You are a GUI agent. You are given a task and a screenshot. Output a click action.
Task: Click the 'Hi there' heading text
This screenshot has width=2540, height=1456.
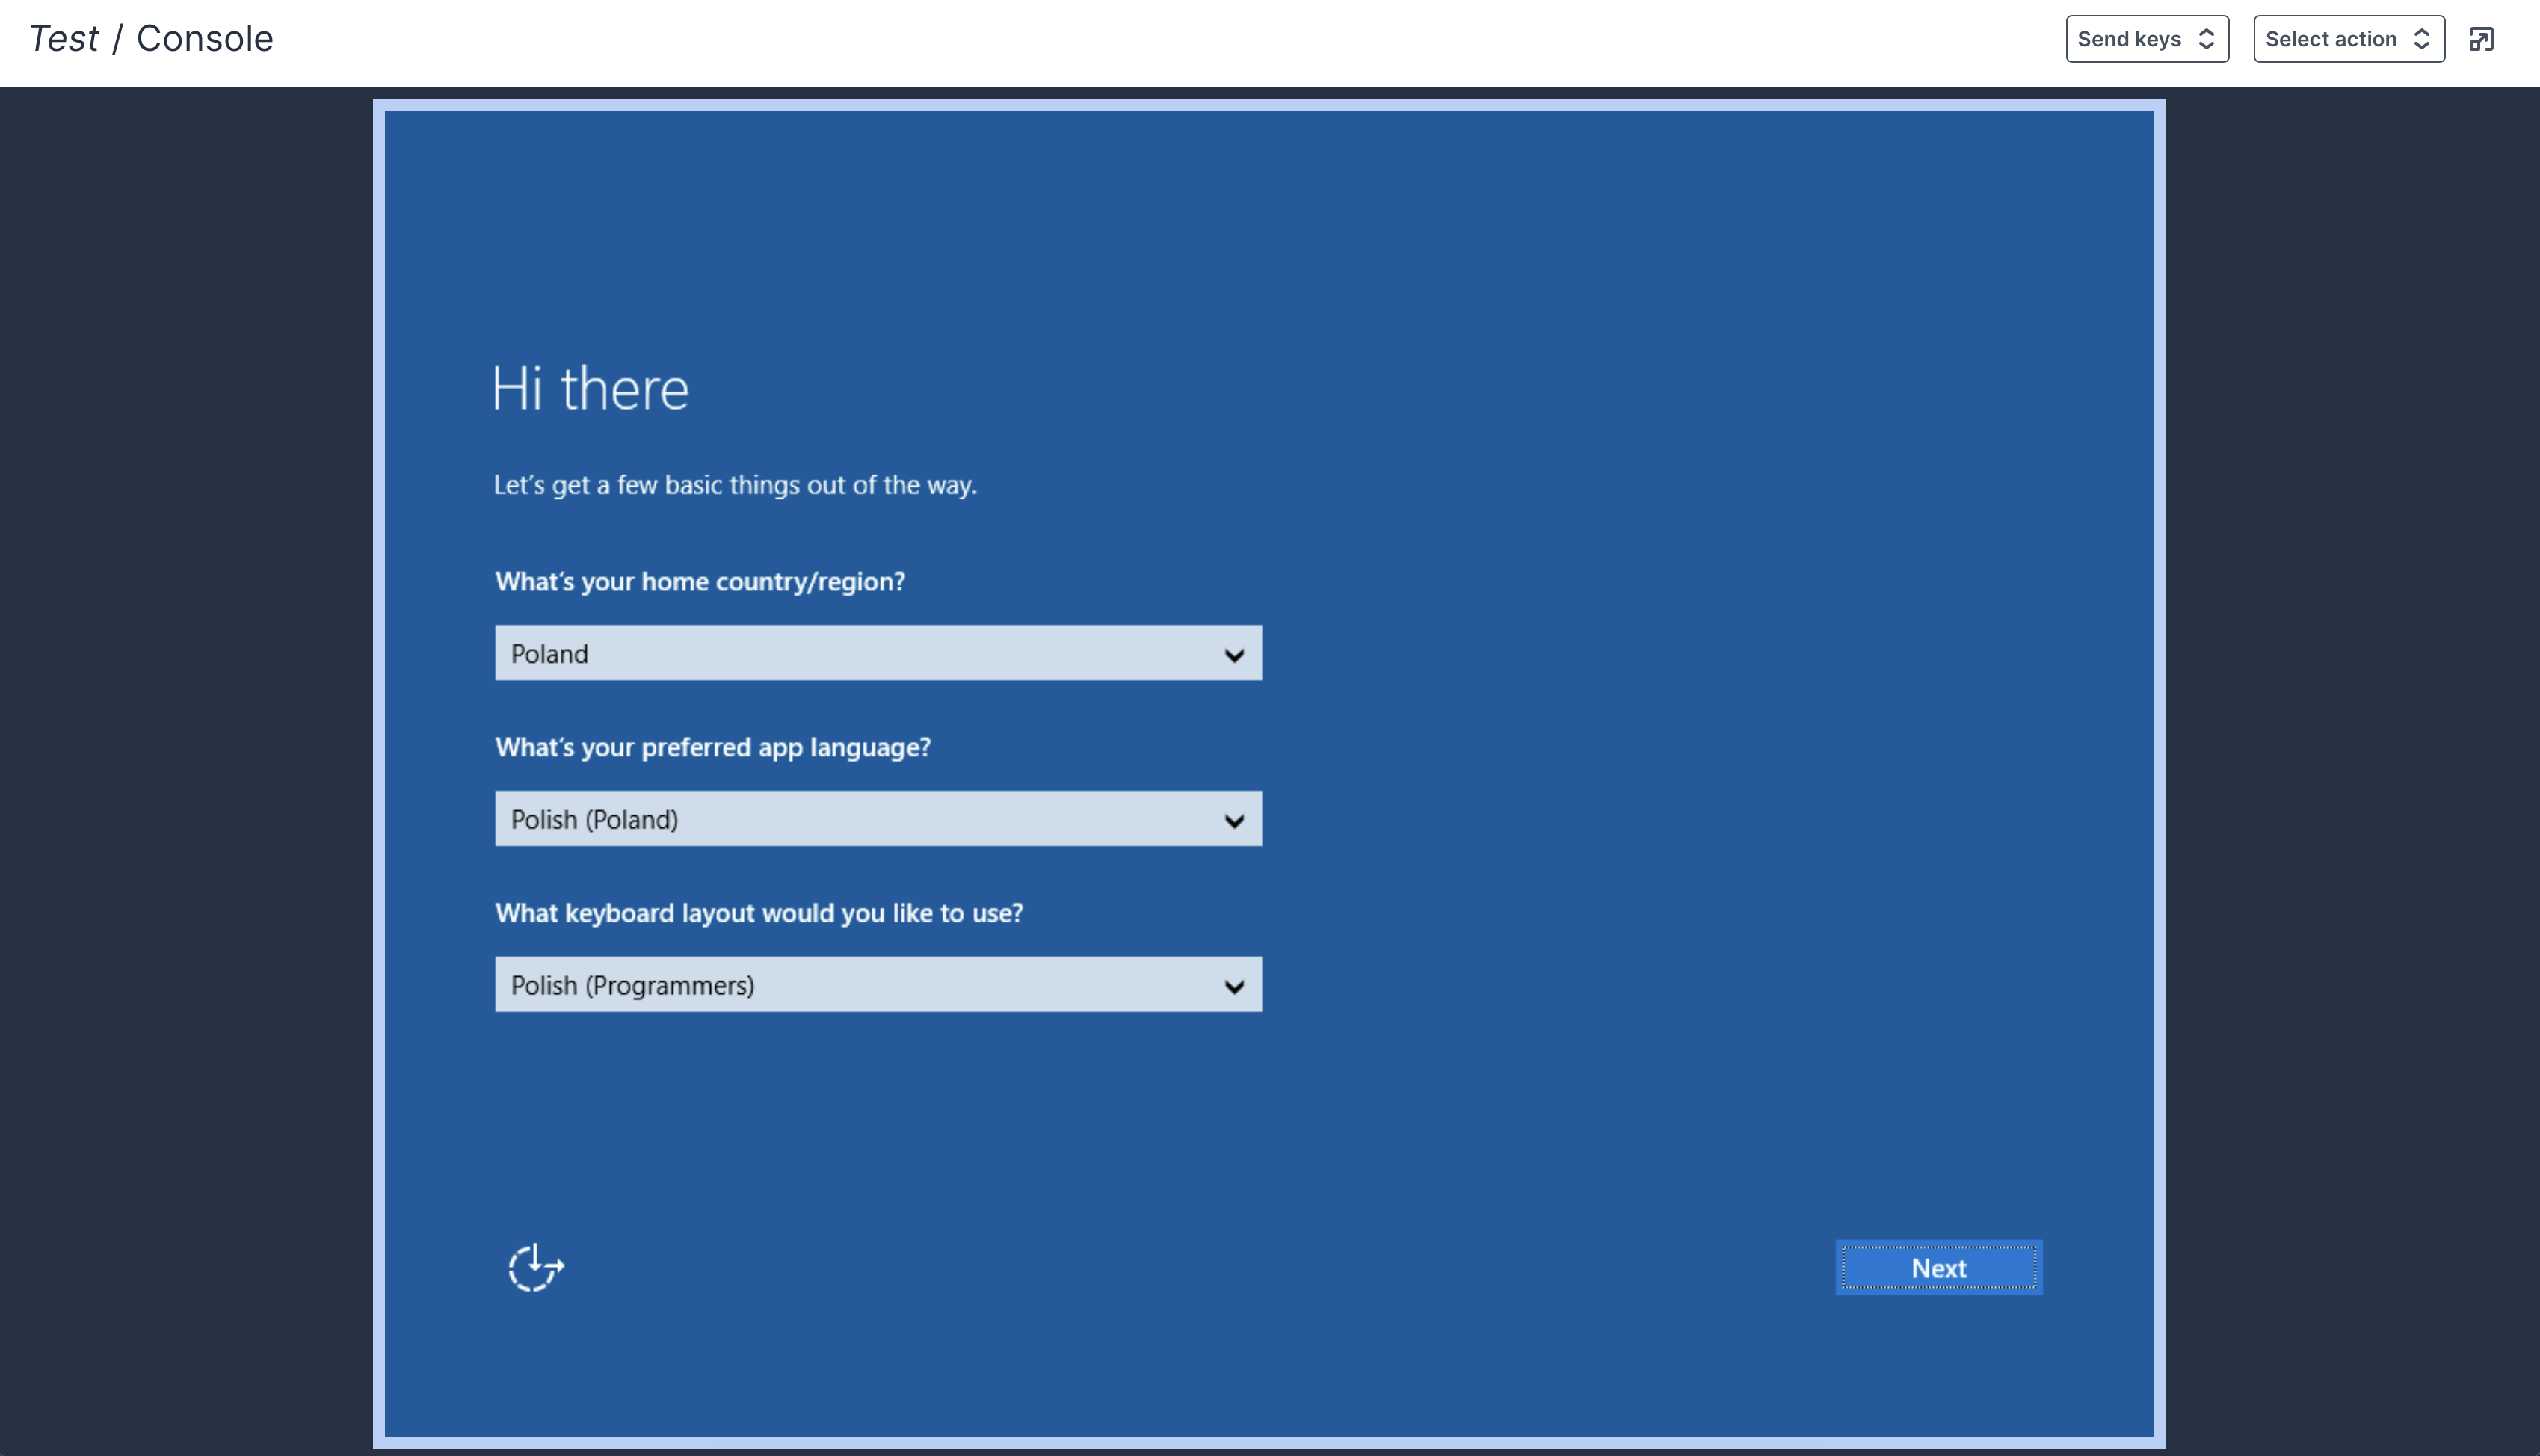[x=590, y=389]
